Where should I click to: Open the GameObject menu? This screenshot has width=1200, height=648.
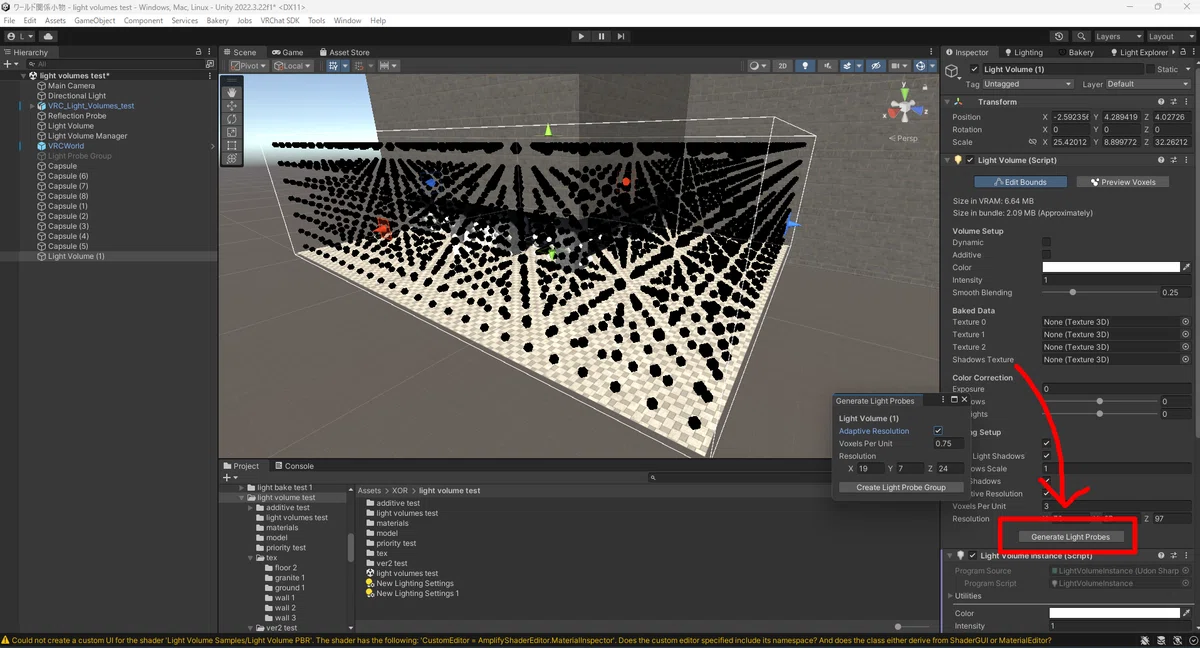click(94, 20)
